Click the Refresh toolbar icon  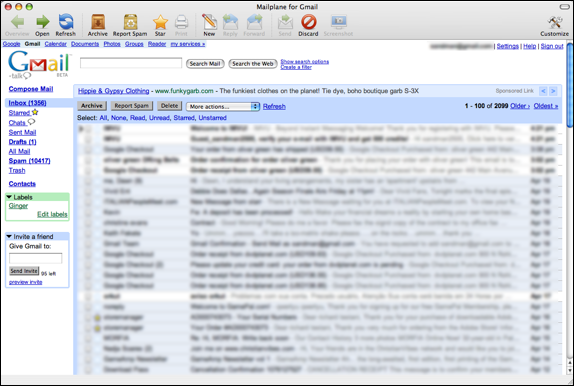click(x=66, y=22)
